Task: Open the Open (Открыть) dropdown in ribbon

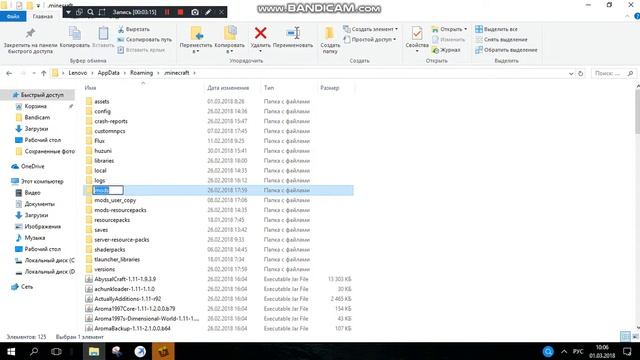Action: [x=449, y=29]
